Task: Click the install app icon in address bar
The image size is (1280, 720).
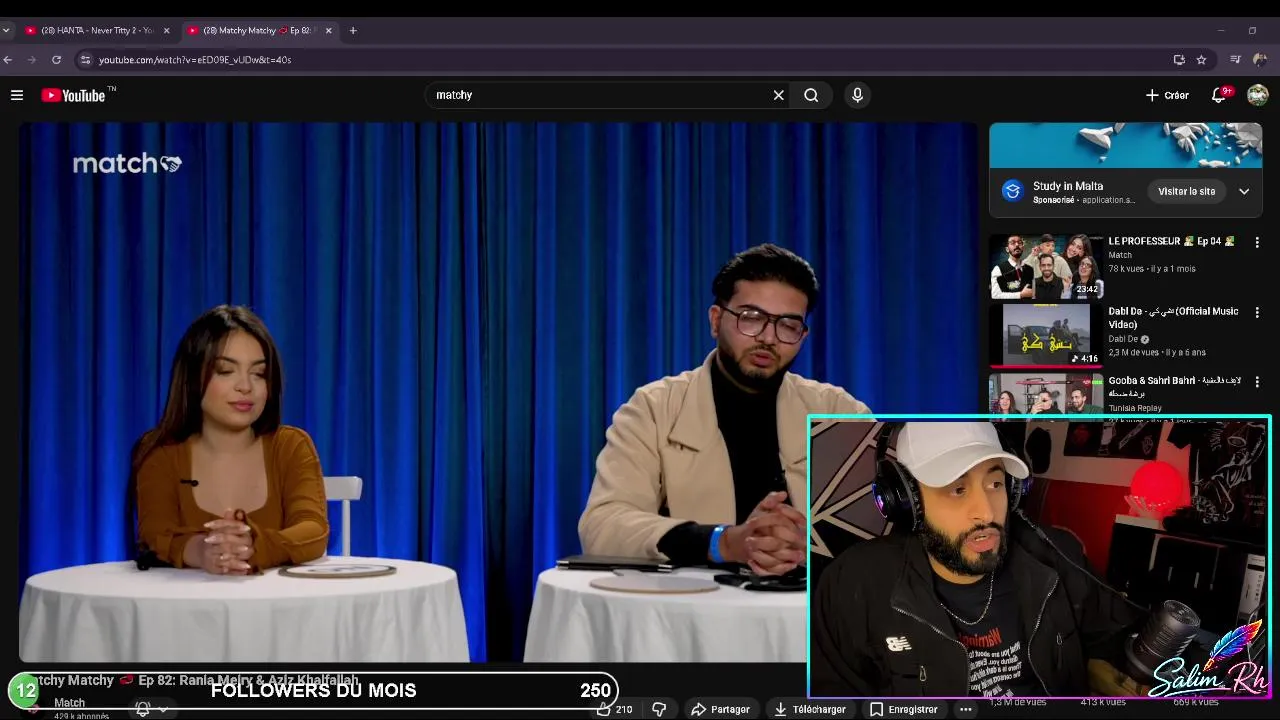Action: click(1179, 60)
